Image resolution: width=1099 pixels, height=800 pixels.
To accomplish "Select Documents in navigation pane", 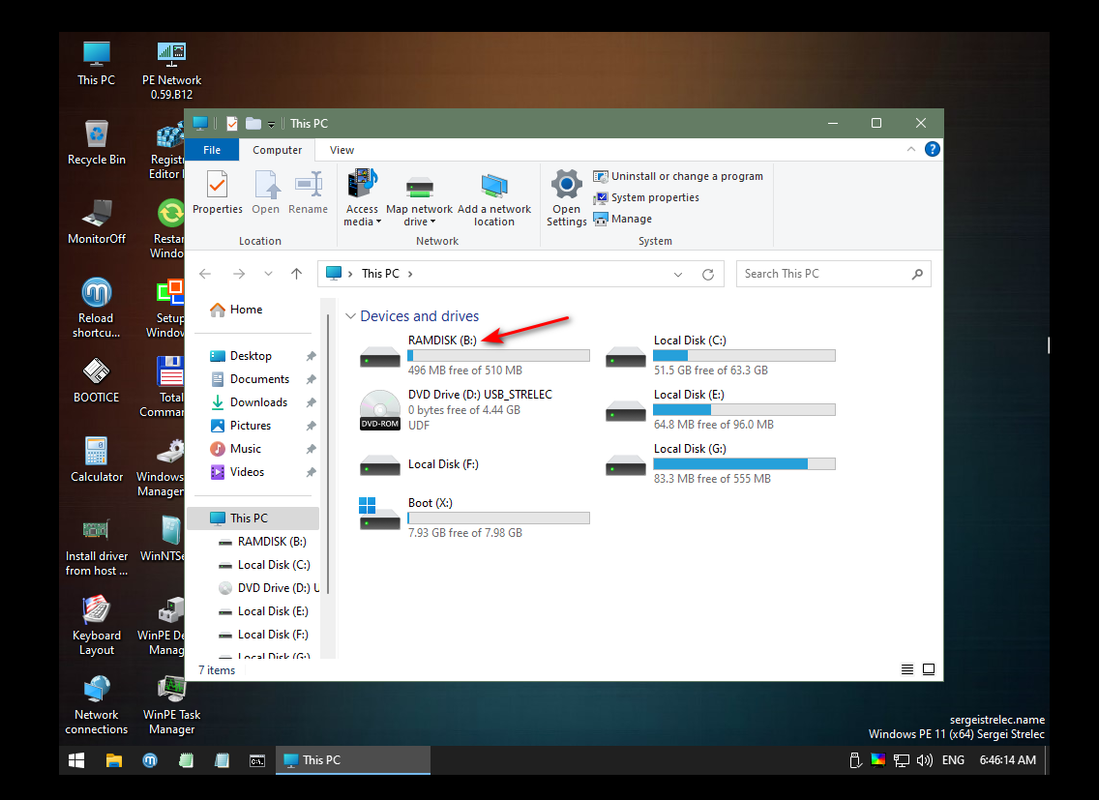I will point(250,379).
